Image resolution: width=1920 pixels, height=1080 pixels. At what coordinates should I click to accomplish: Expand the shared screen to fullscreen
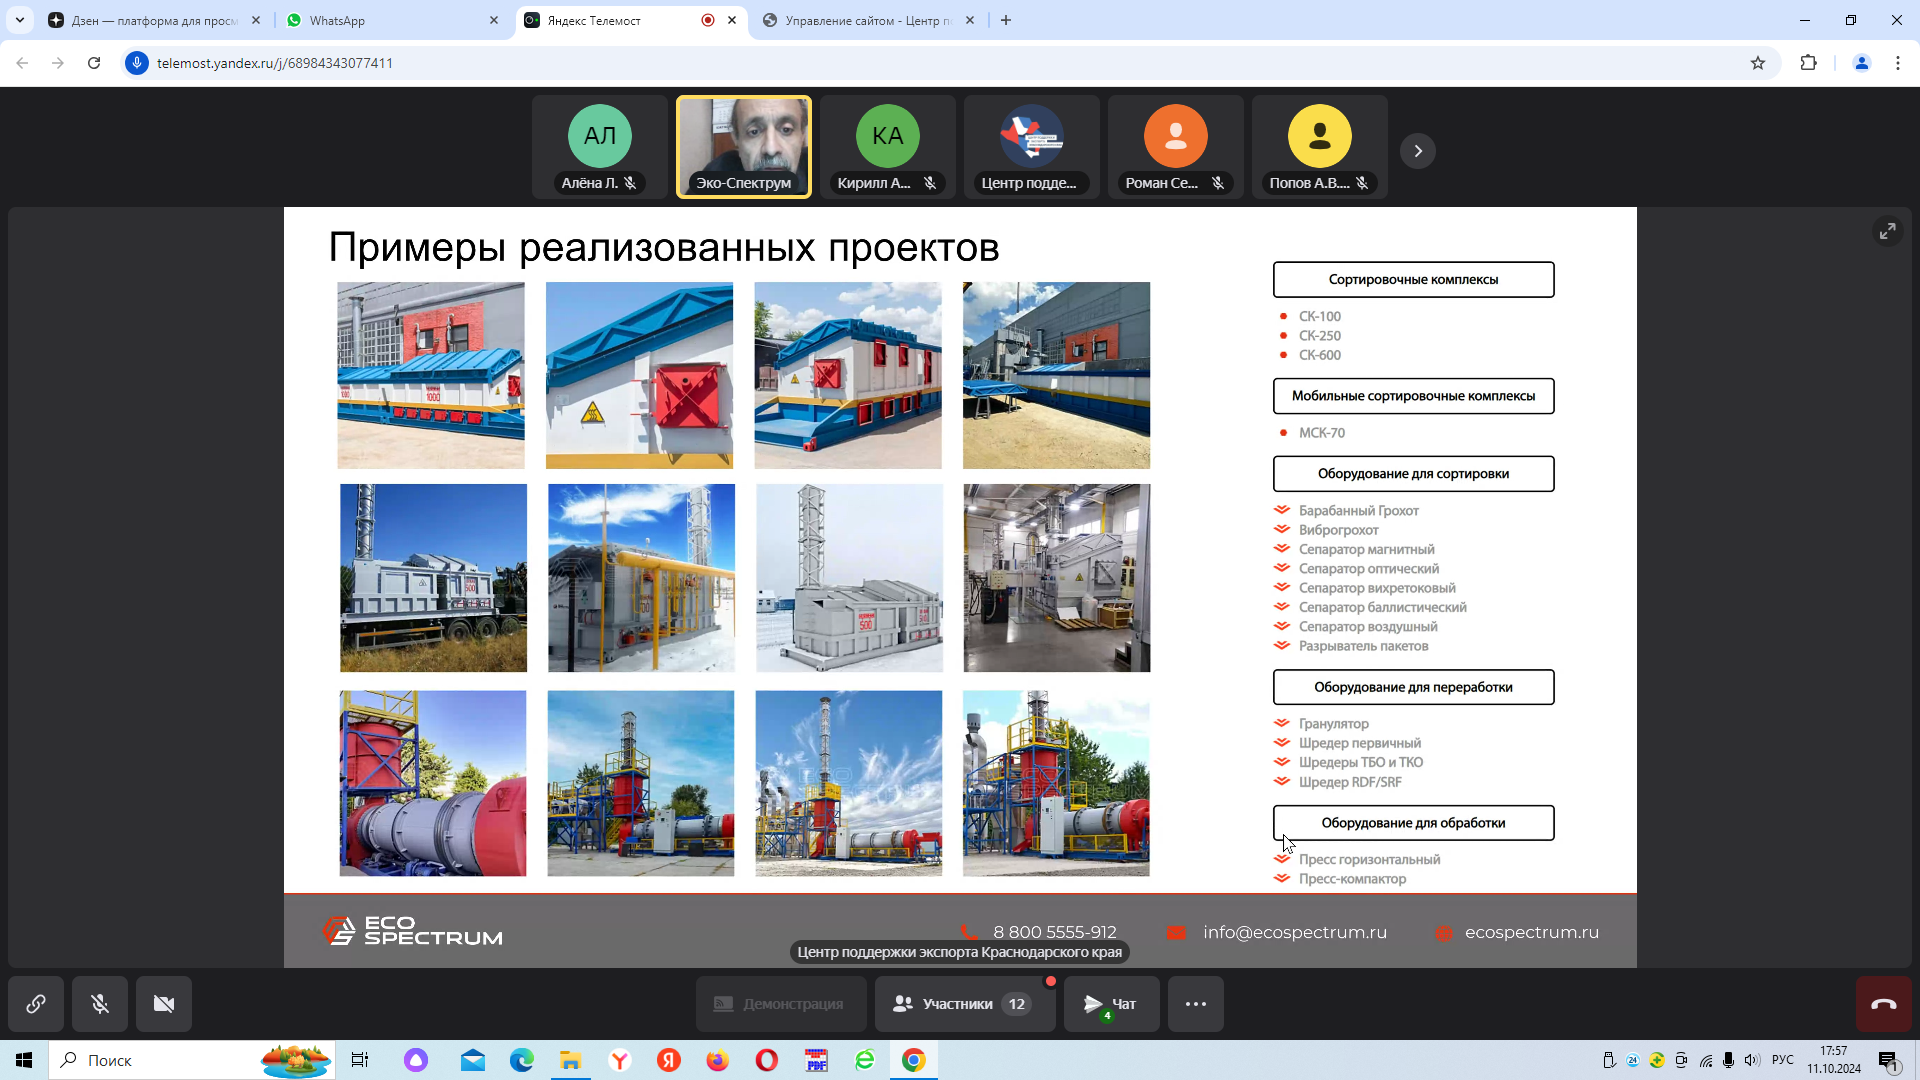coord(1887,231)
